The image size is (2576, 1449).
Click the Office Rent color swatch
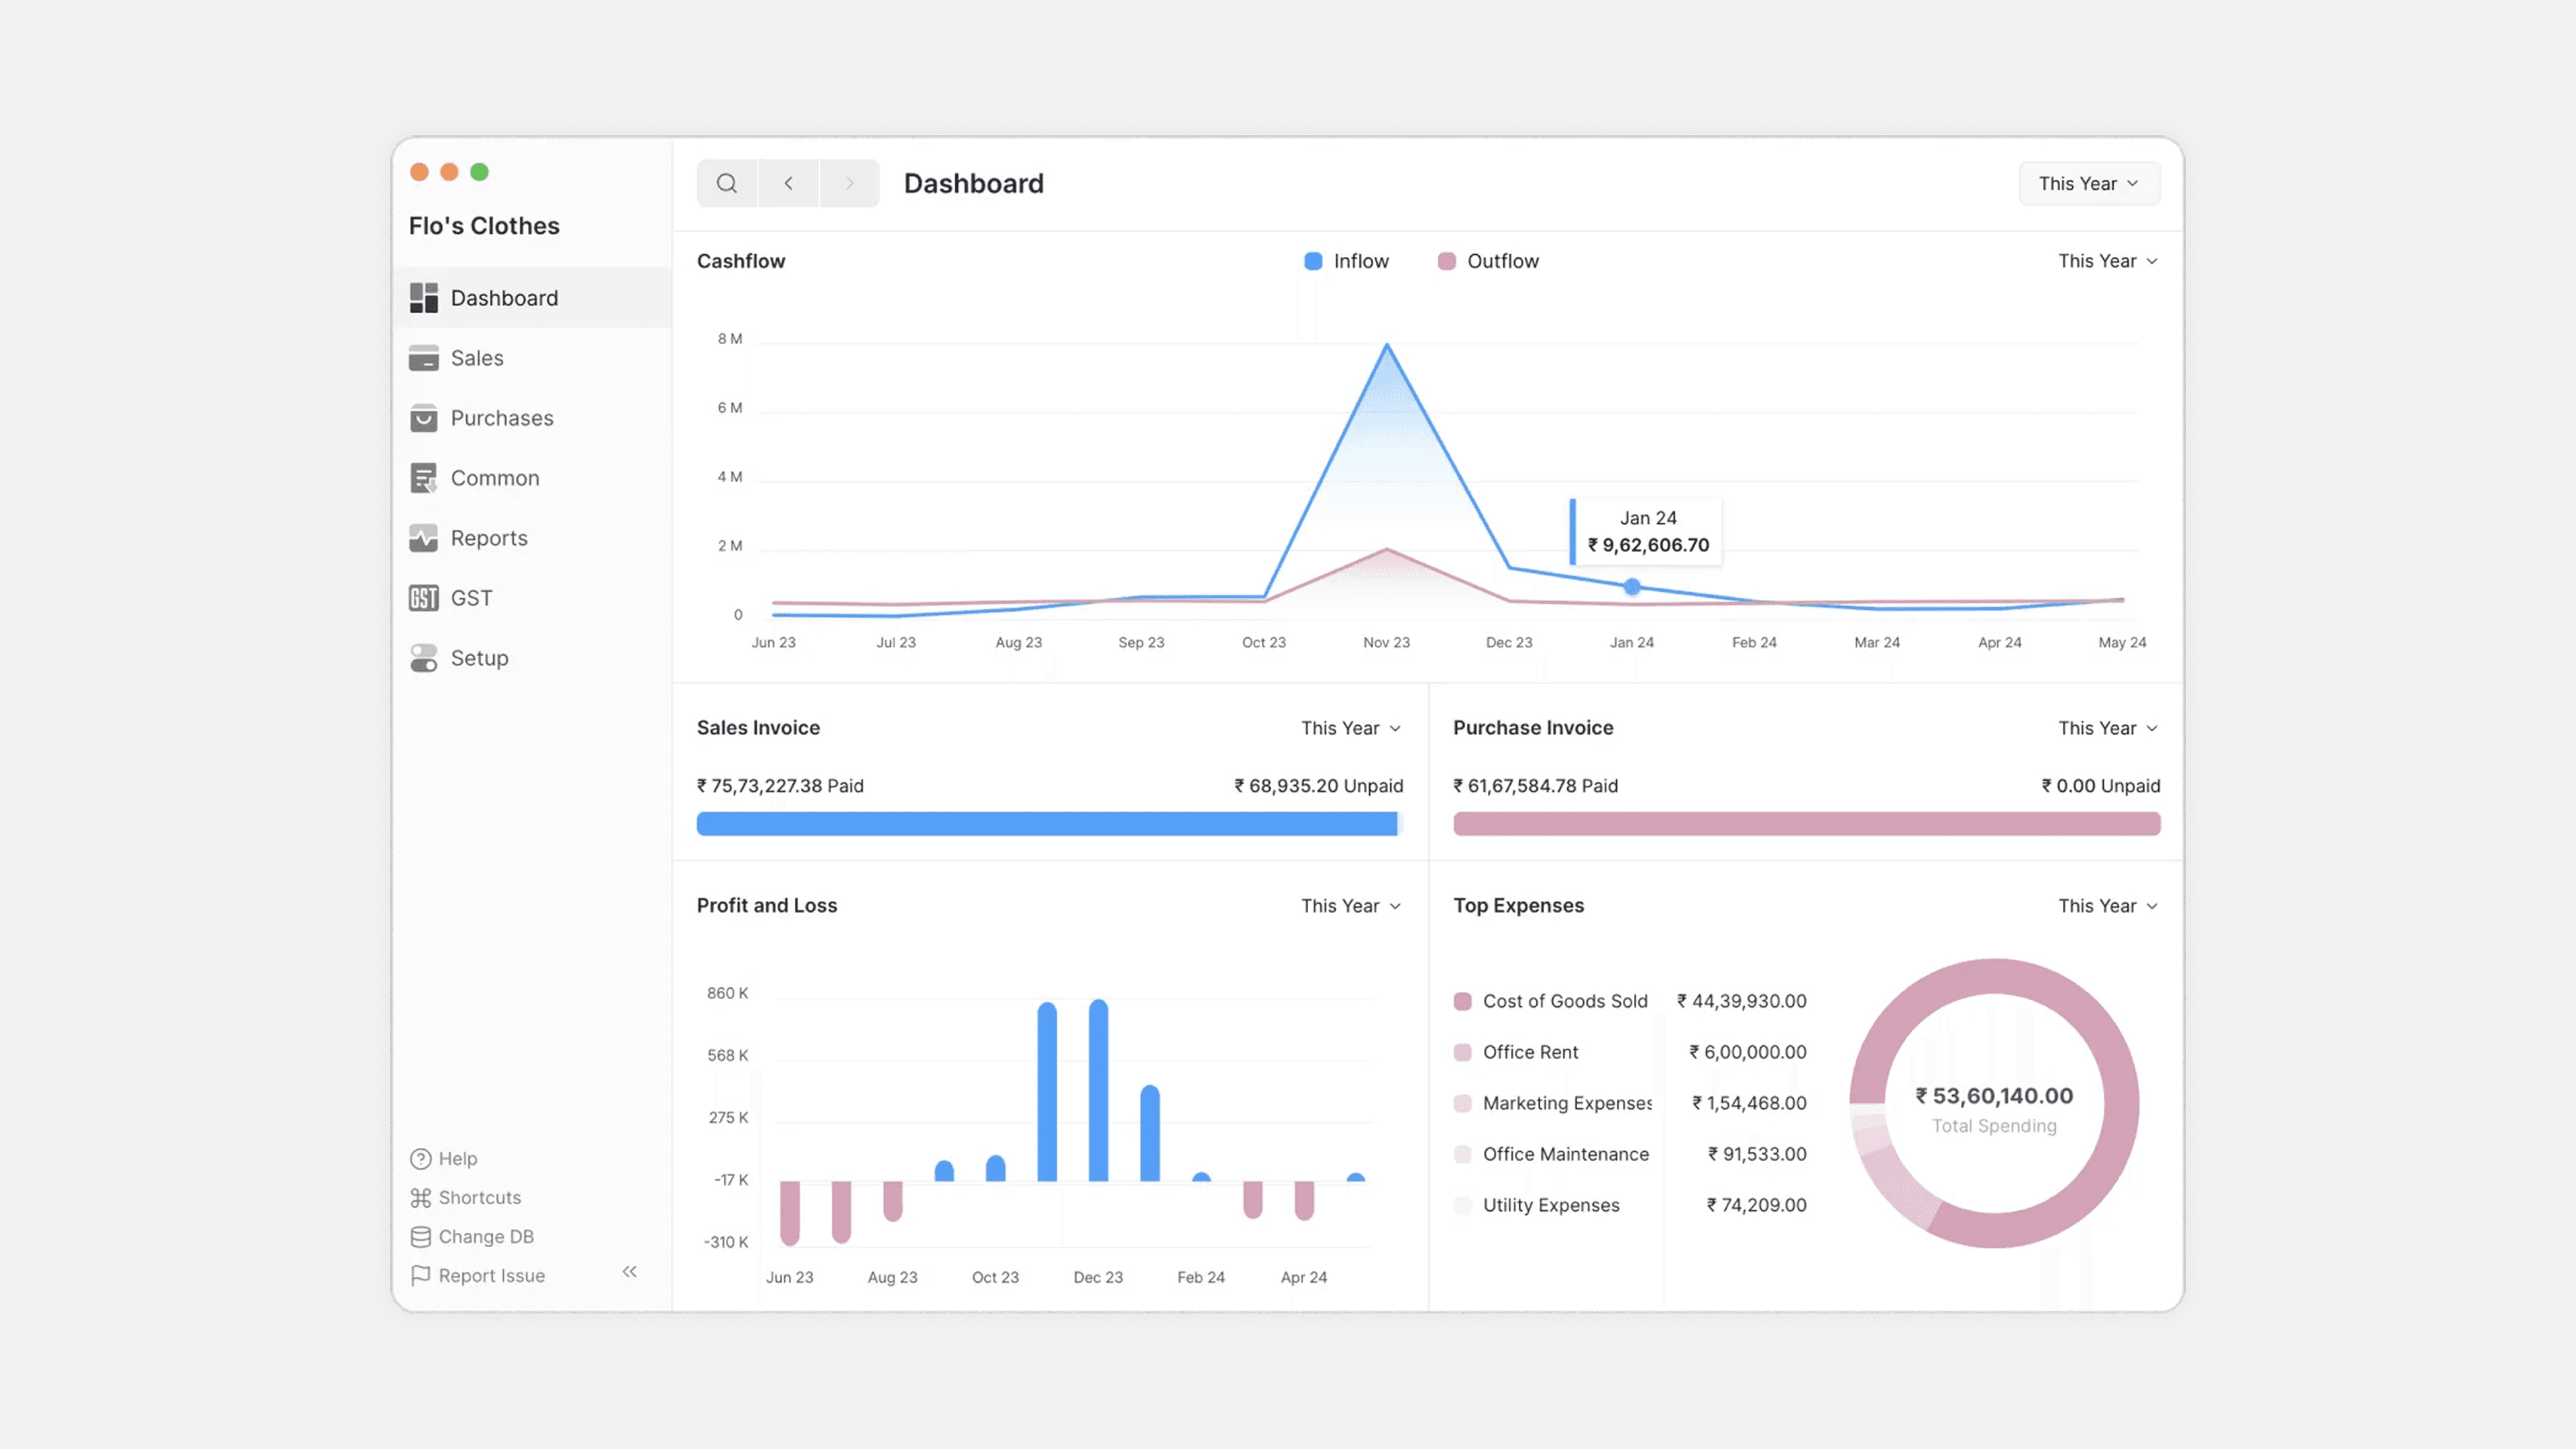point(1462,1052)
